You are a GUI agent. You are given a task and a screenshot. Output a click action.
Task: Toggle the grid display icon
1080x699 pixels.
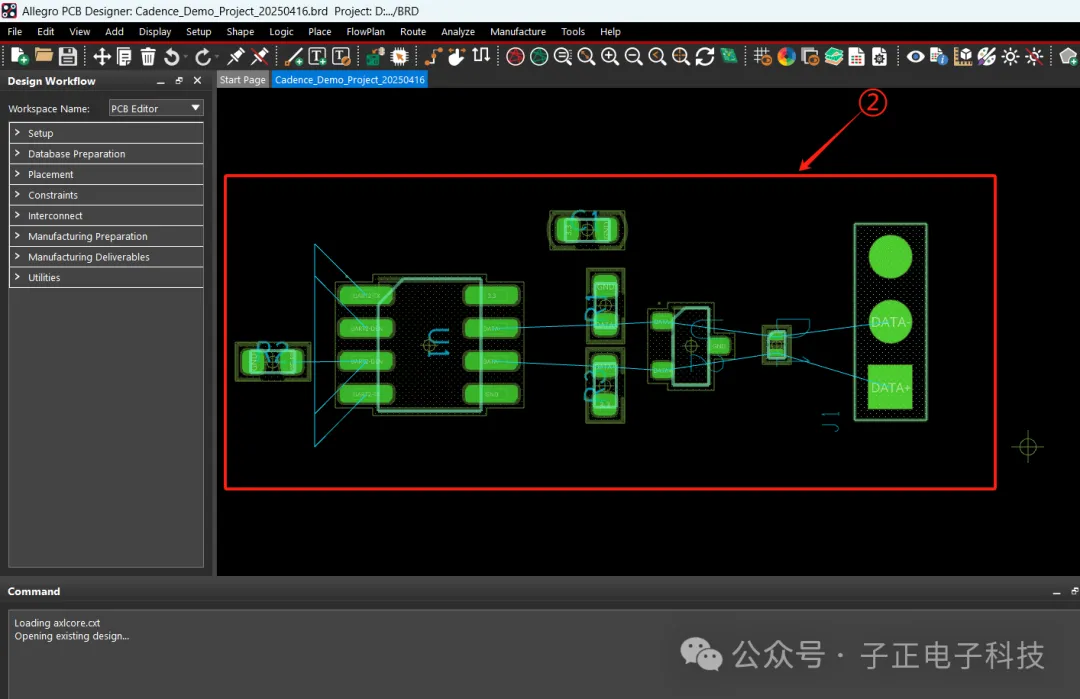[762, 56]
